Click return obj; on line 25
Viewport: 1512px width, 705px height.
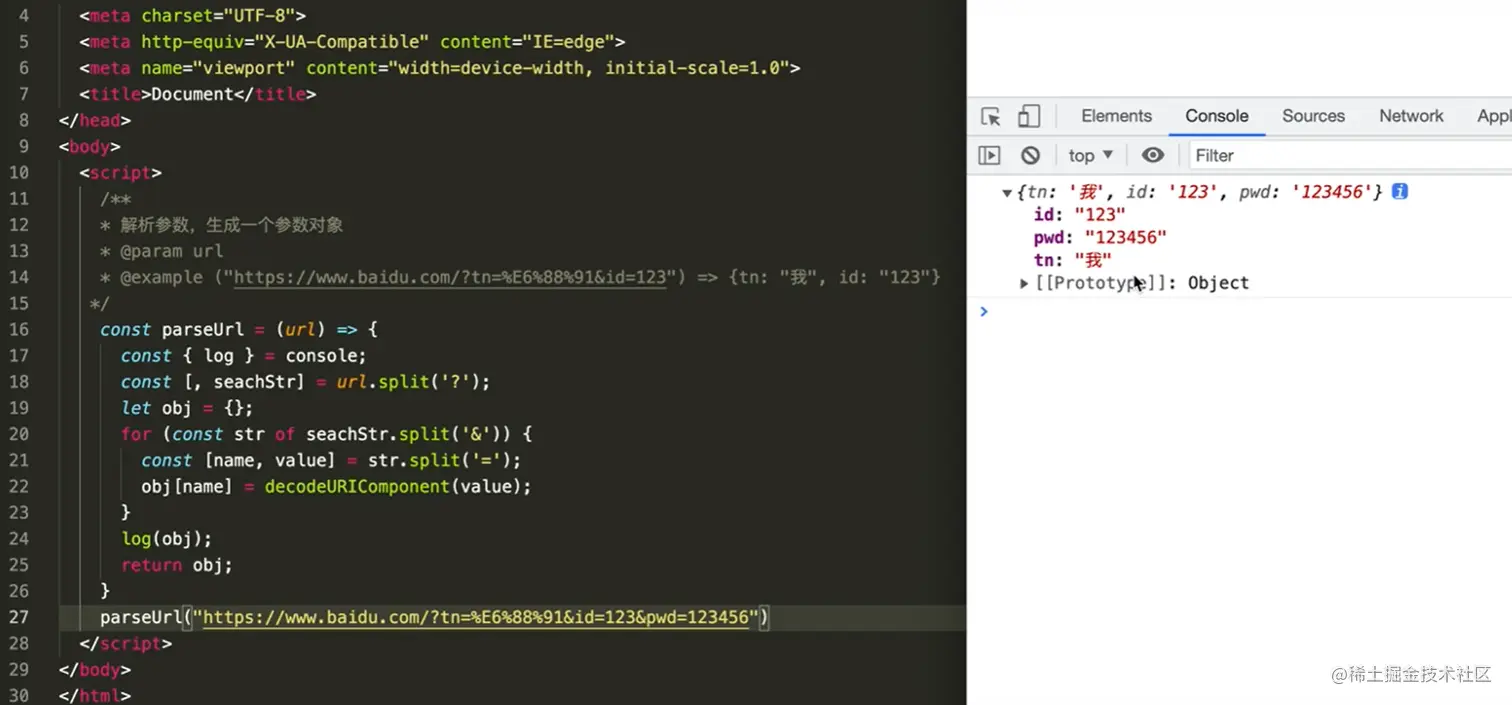177,565
